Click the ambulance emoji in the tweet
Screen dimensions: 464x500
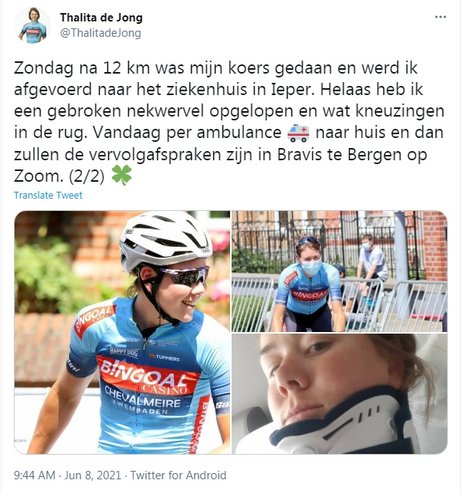(298, 133)
